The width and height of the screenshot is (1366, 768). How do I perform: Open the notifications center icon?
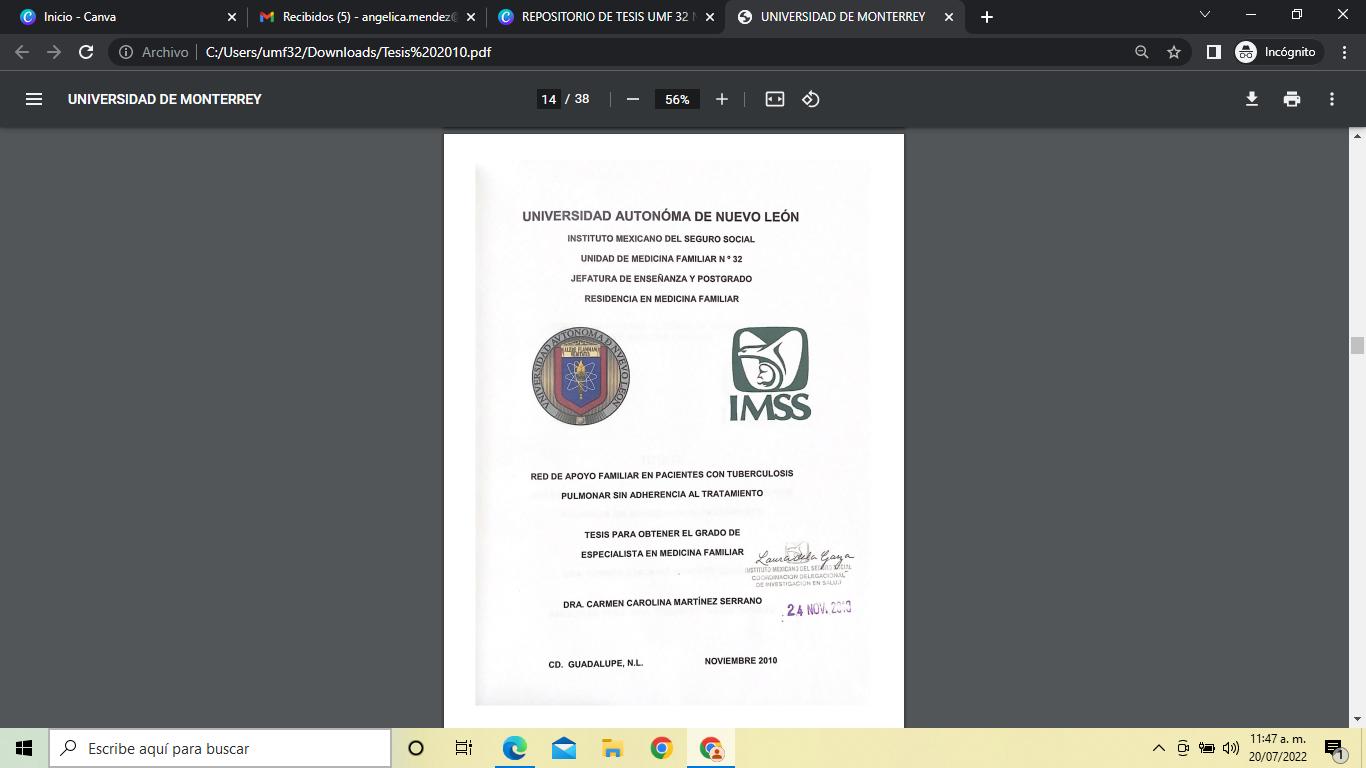pyautogui.click(x=1333, y=748)
